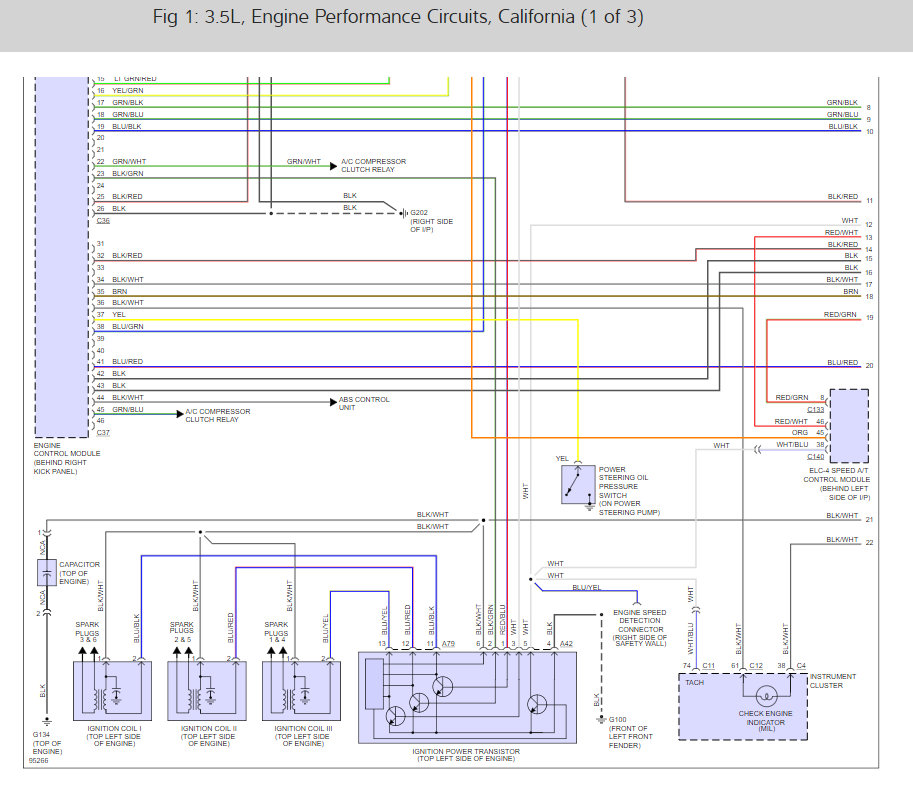Click the G202 (RIGHT SIDE OF I/P) label
Viewport: 913px width, 794px height.
(431, 221)
